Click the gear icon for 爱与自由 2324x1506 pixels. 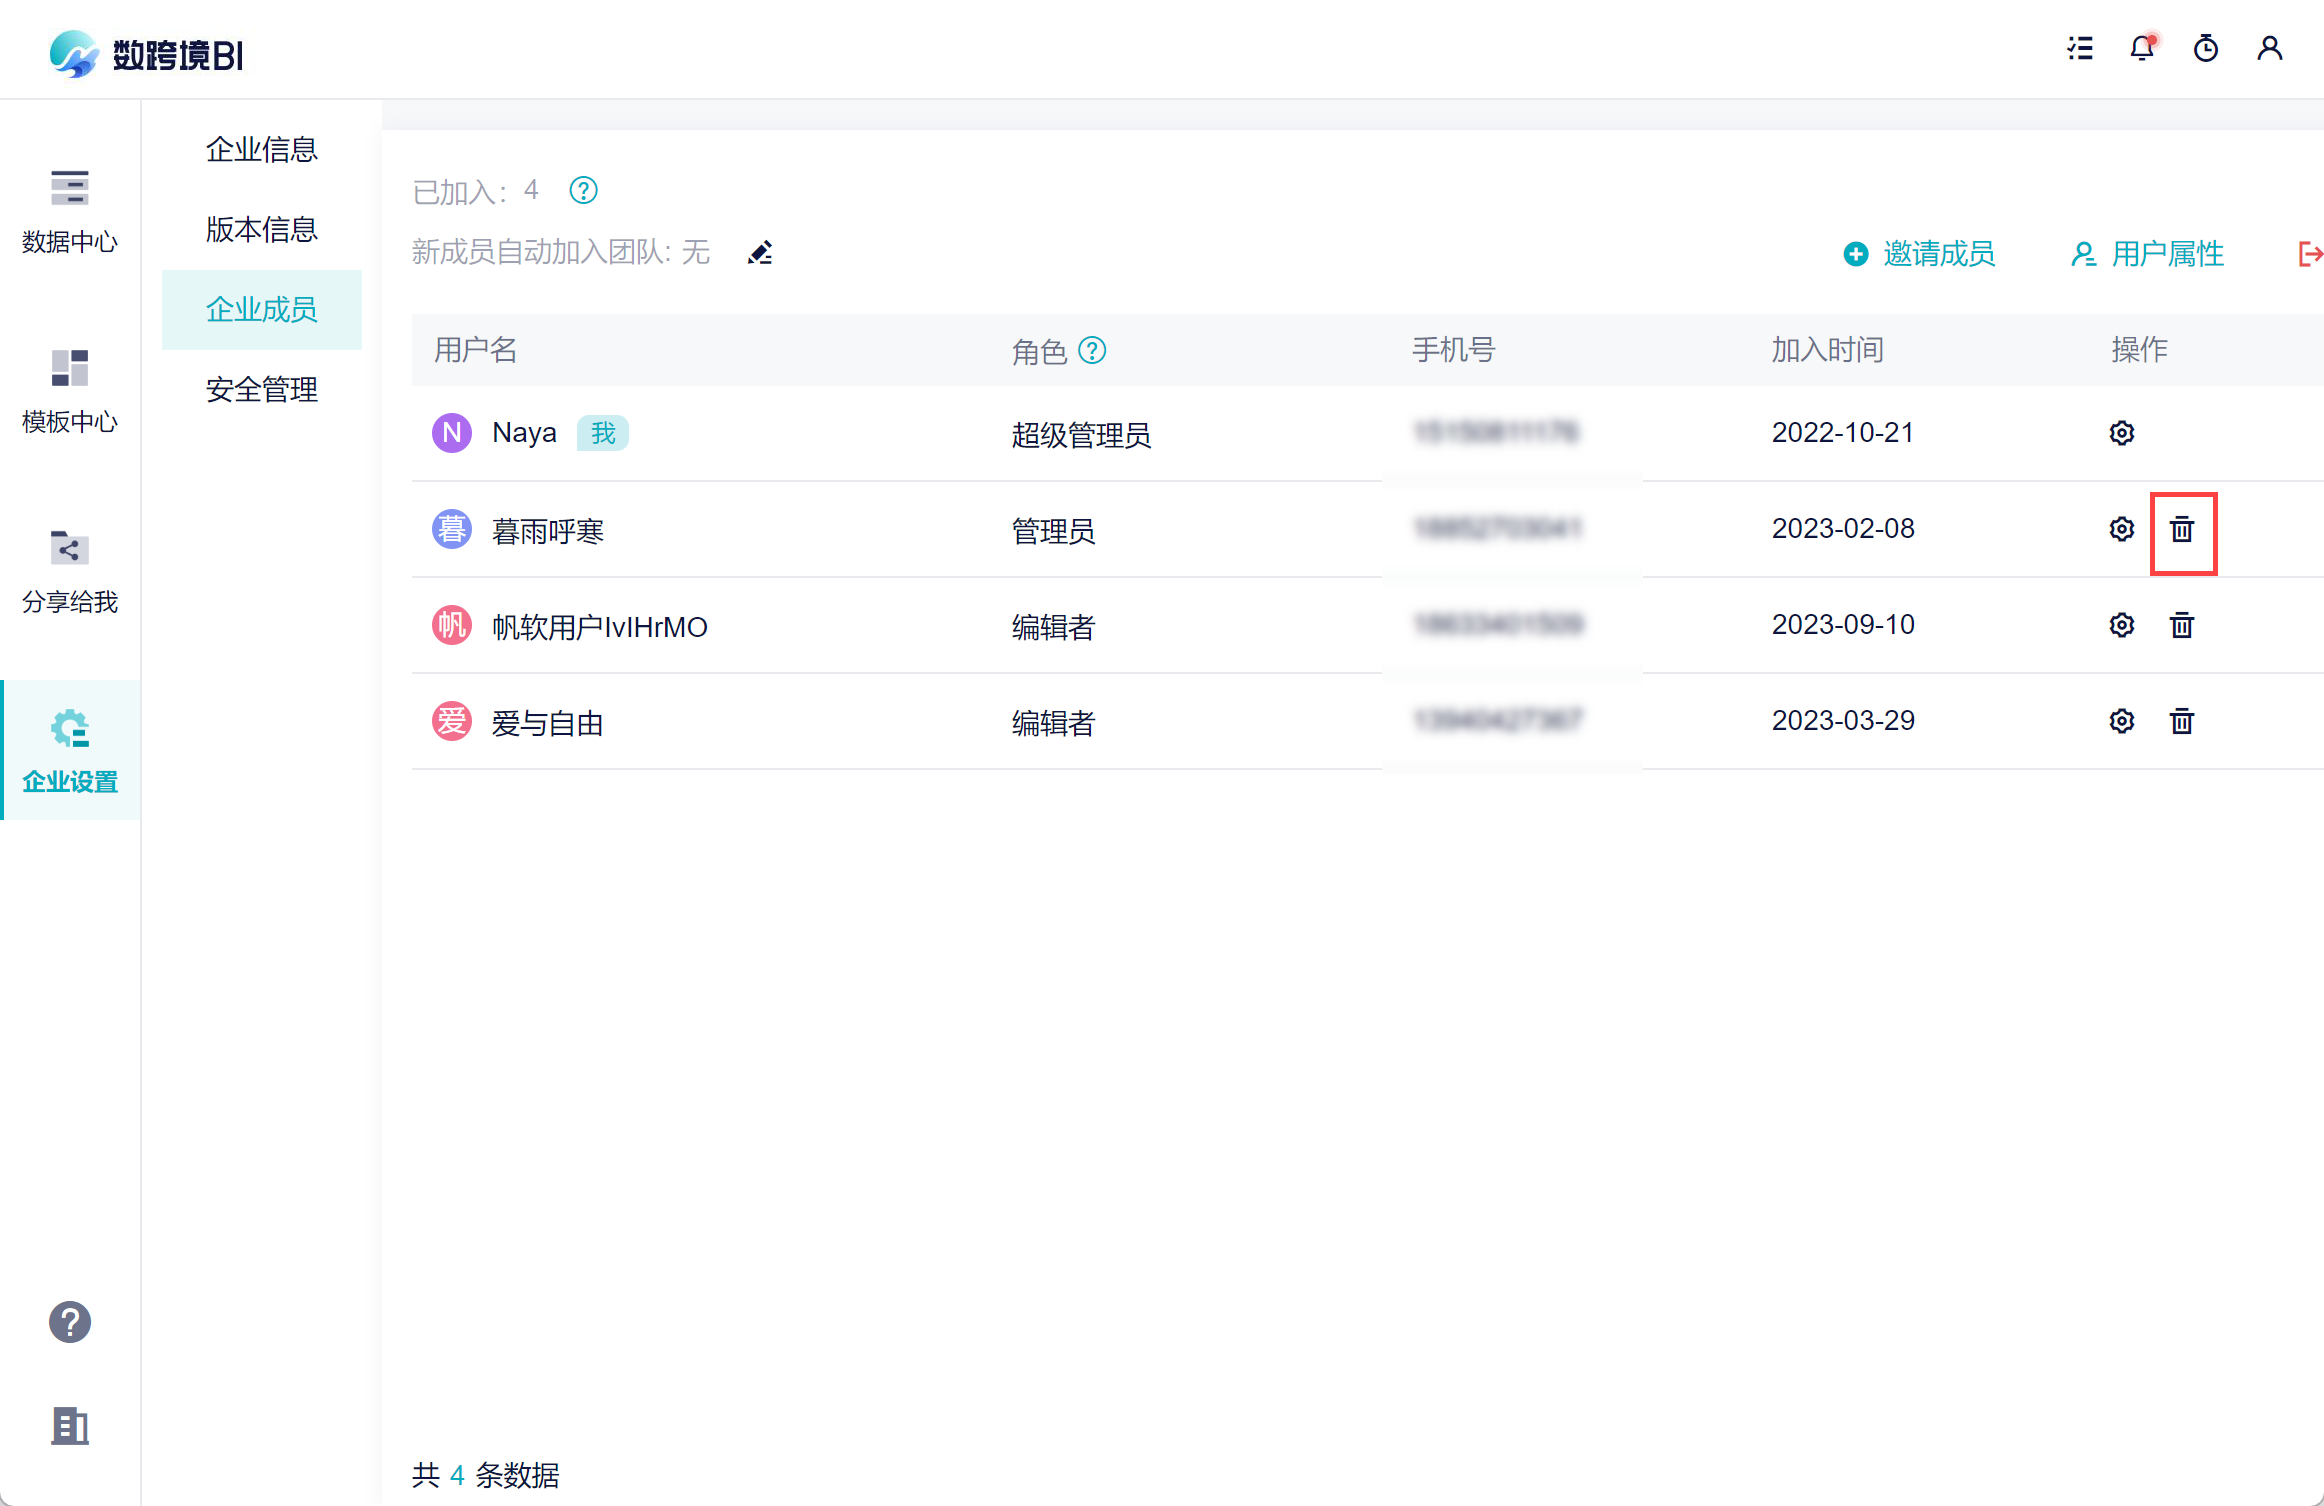click(x=2121, y=721)
